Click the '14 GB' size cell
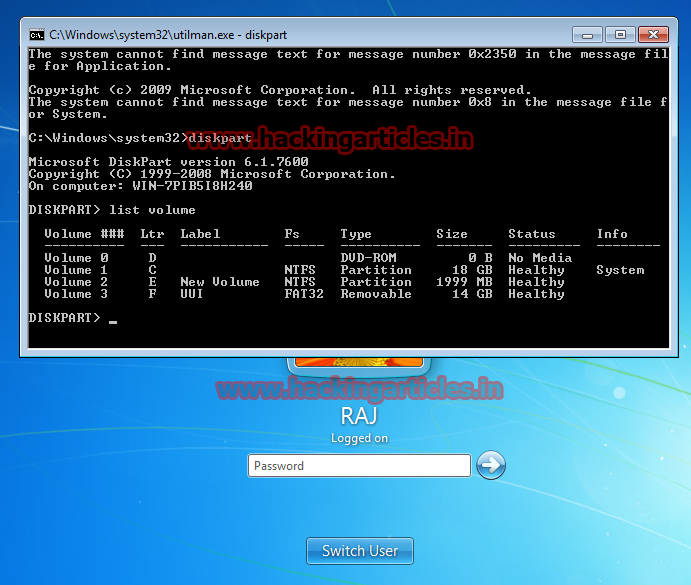This screenshot has height=585, width=691. pos(472,294)
